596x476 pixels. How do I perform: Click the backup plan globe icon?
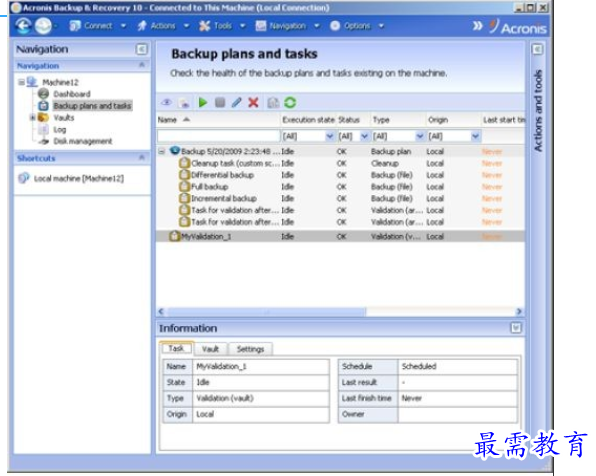click(175, 151)
